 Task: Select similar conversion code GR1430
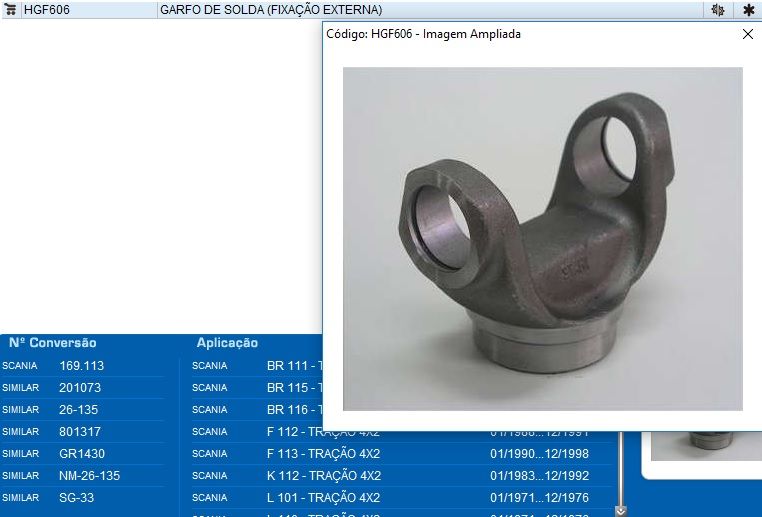pos(81,454)
